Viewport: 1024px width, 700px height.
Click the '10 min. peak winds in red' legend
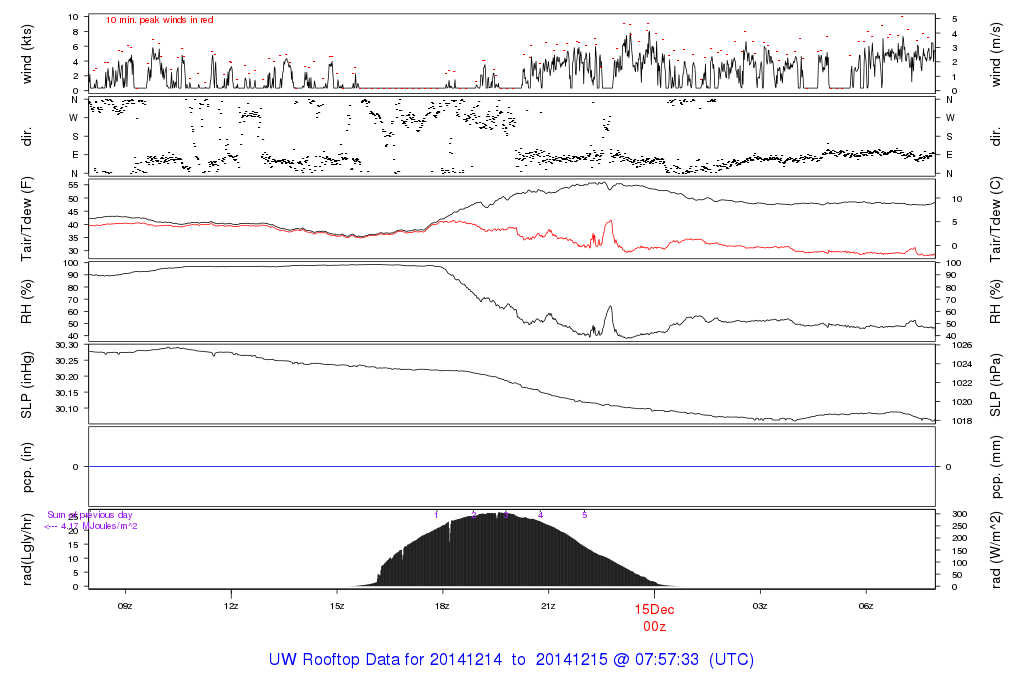pyautogui.click(x=159, y=19)
